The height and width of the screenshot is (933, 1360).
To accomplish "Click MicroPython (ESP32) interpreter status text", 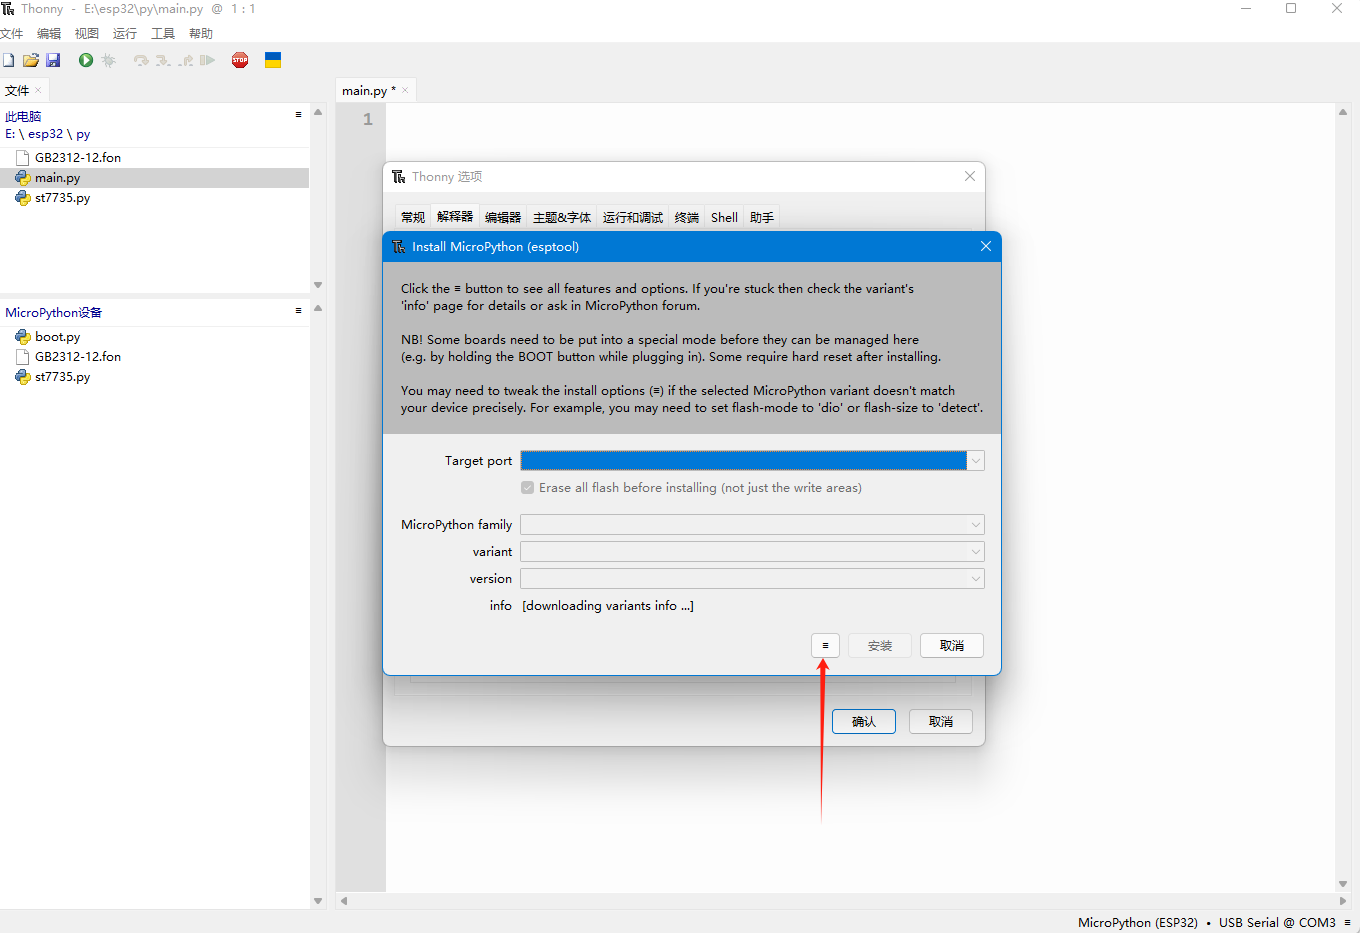I will 1137,922.
